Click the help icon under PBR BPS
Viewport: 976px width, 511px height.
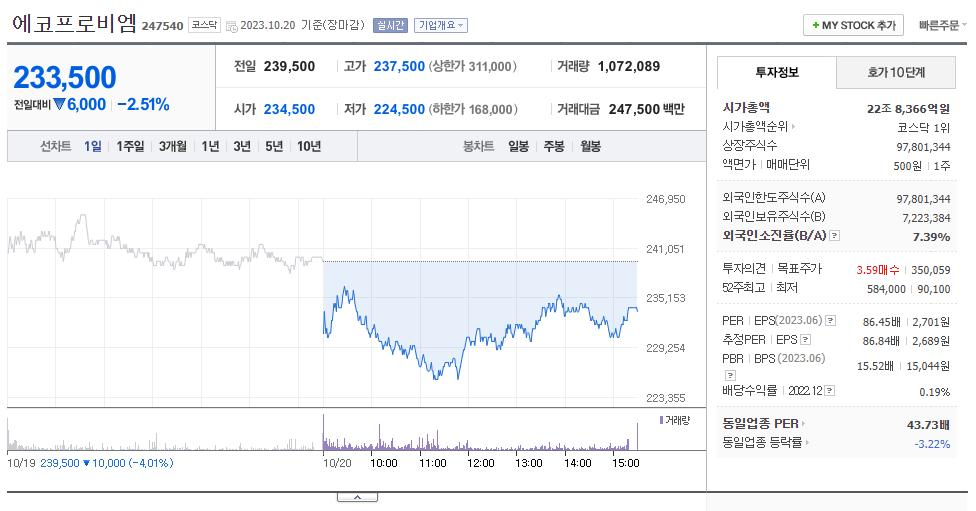(731, 375)
